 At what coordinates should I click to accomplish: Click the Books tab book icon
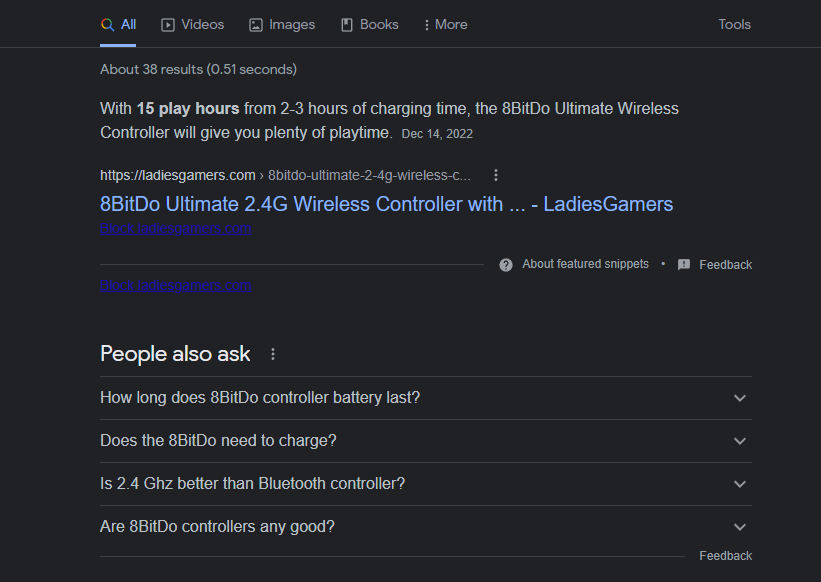point(347,25)
